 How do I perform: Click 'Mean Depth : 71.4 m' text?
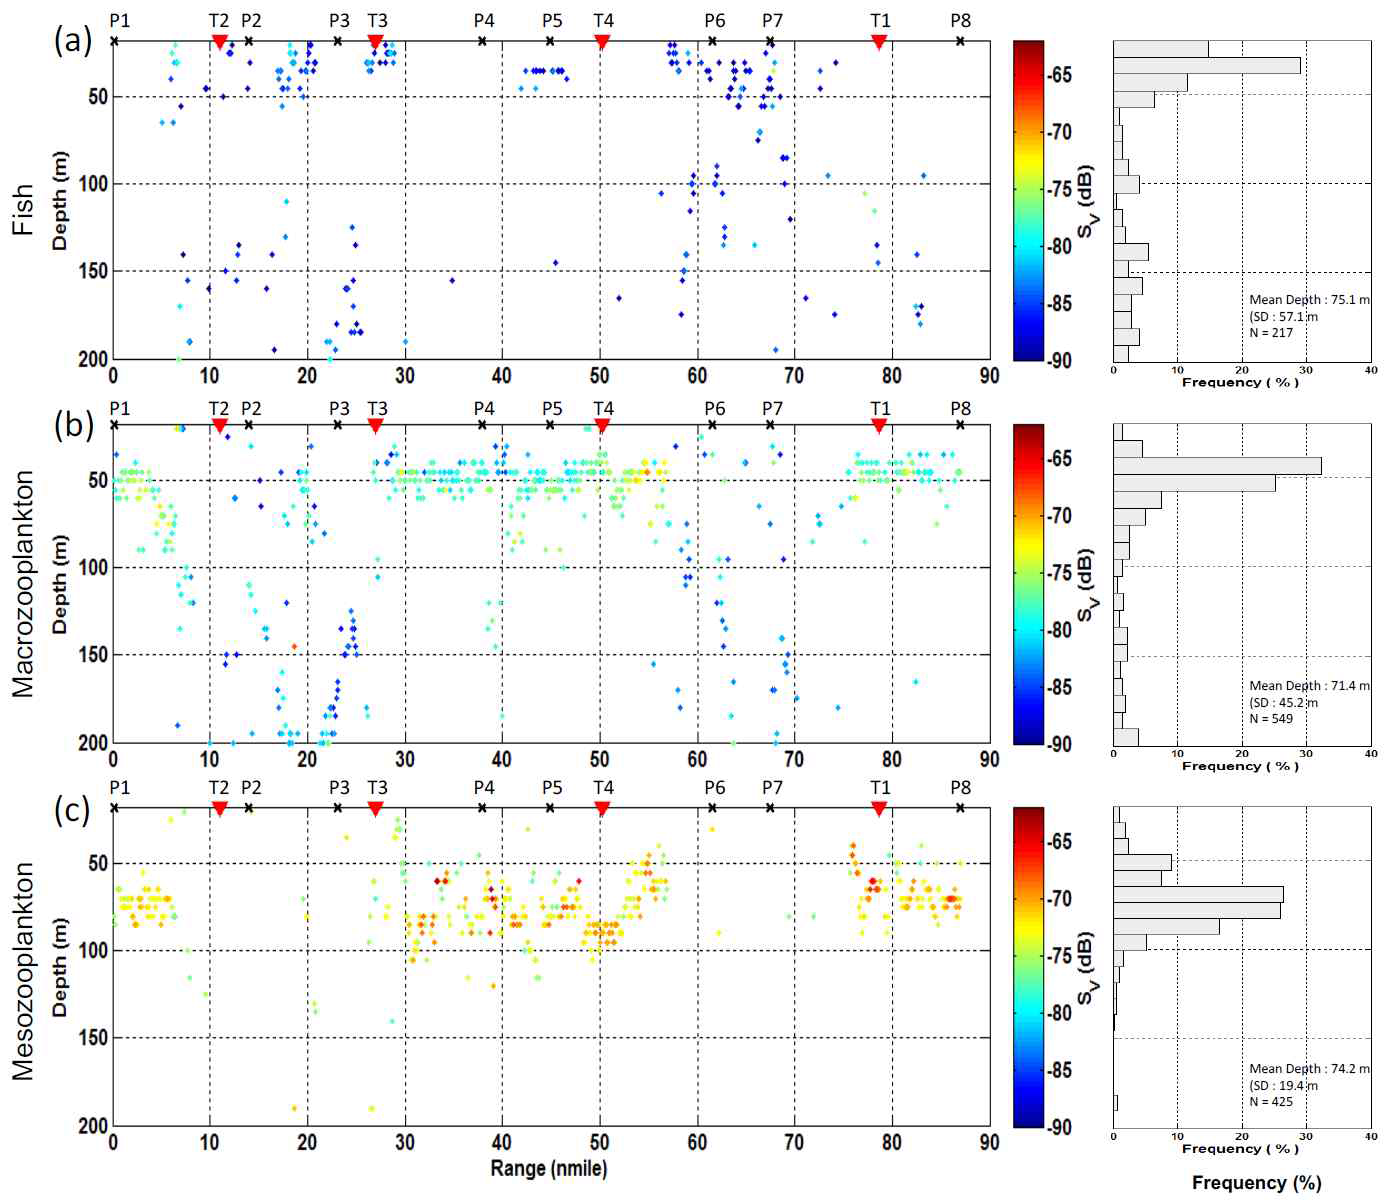coord(1309,685)
